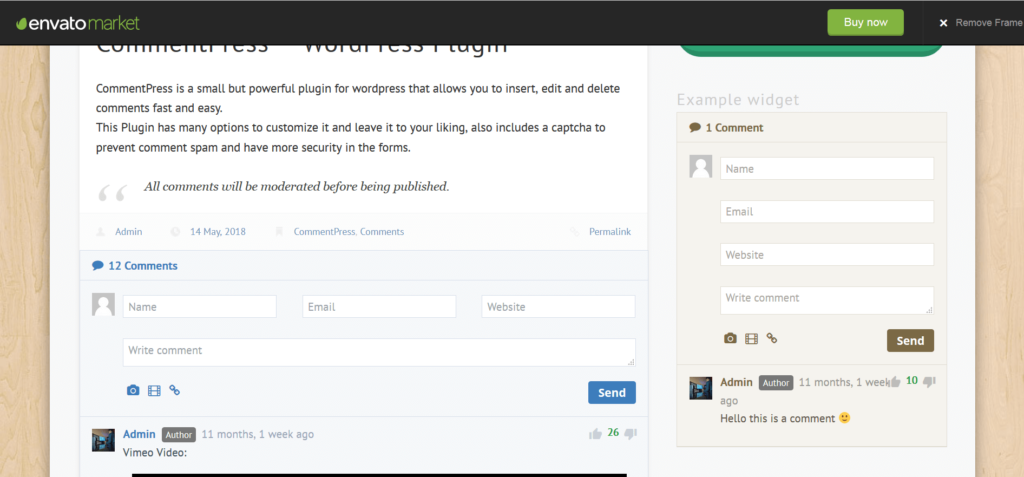This screenshot has width=1024, height=477.
Task: Focus the widget Email field
Action: 827,212
